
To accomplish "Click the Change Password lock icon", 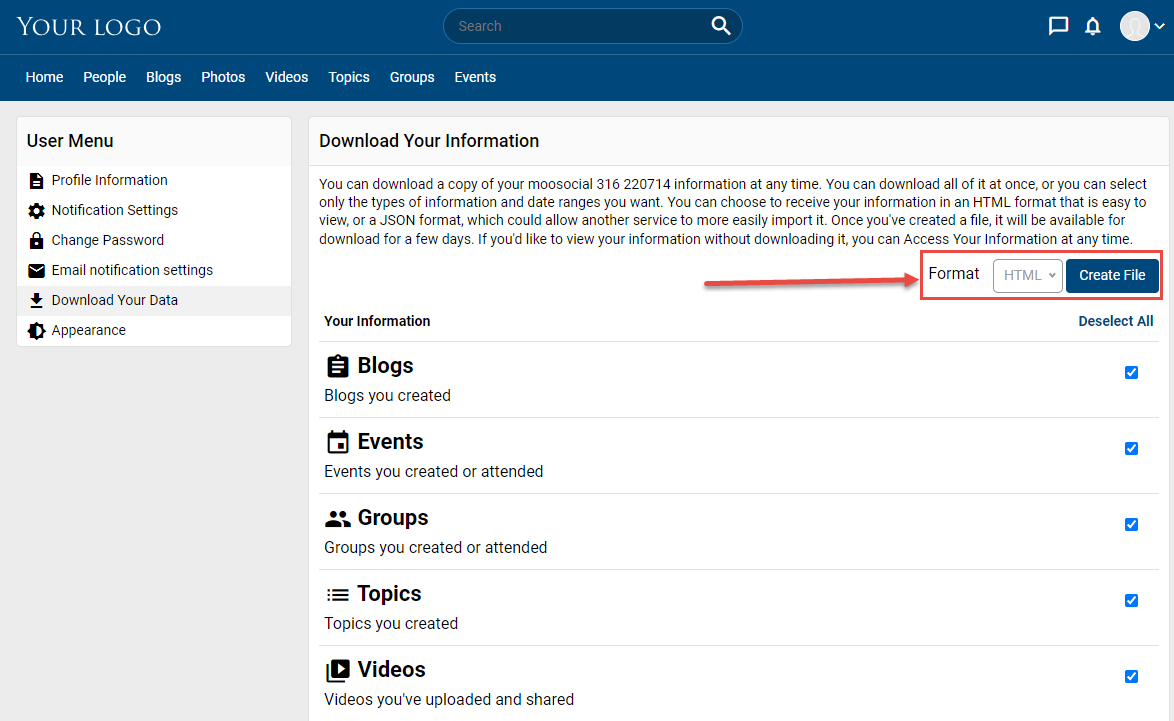I will pos(36,240).
